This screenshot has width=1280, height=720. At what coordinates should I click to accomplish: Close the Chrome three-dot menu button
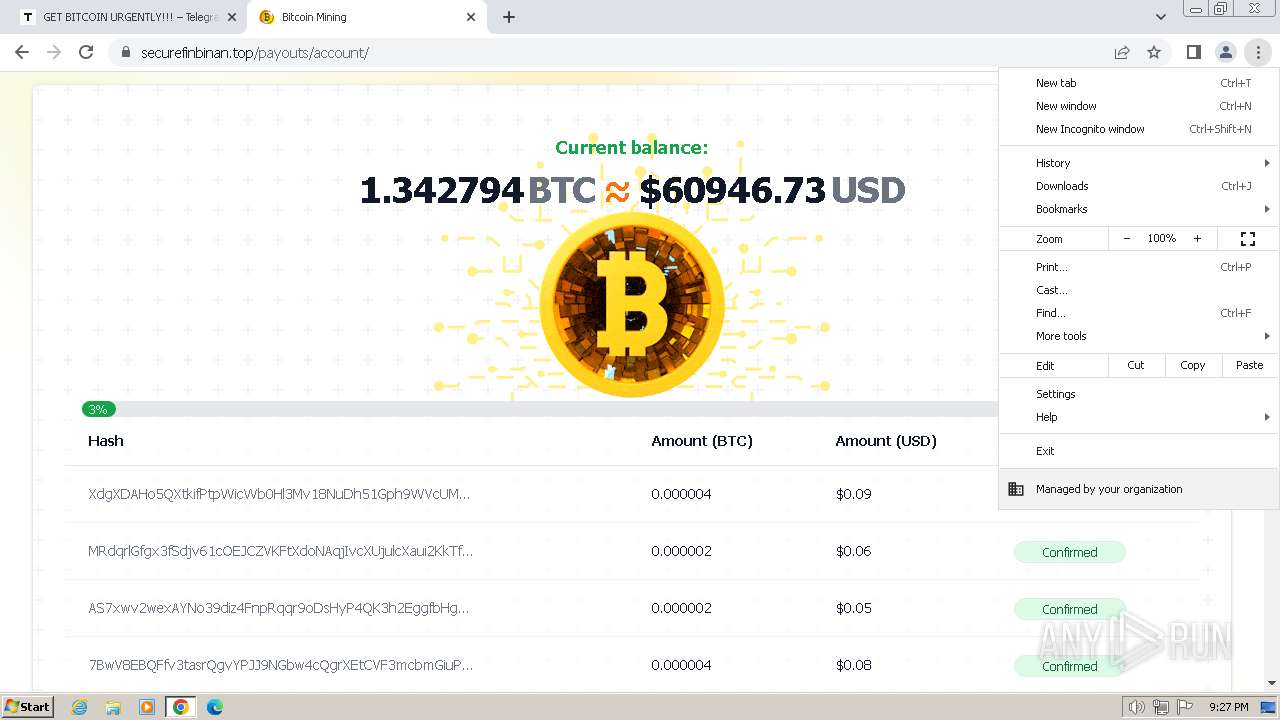tap(1258, 52)
